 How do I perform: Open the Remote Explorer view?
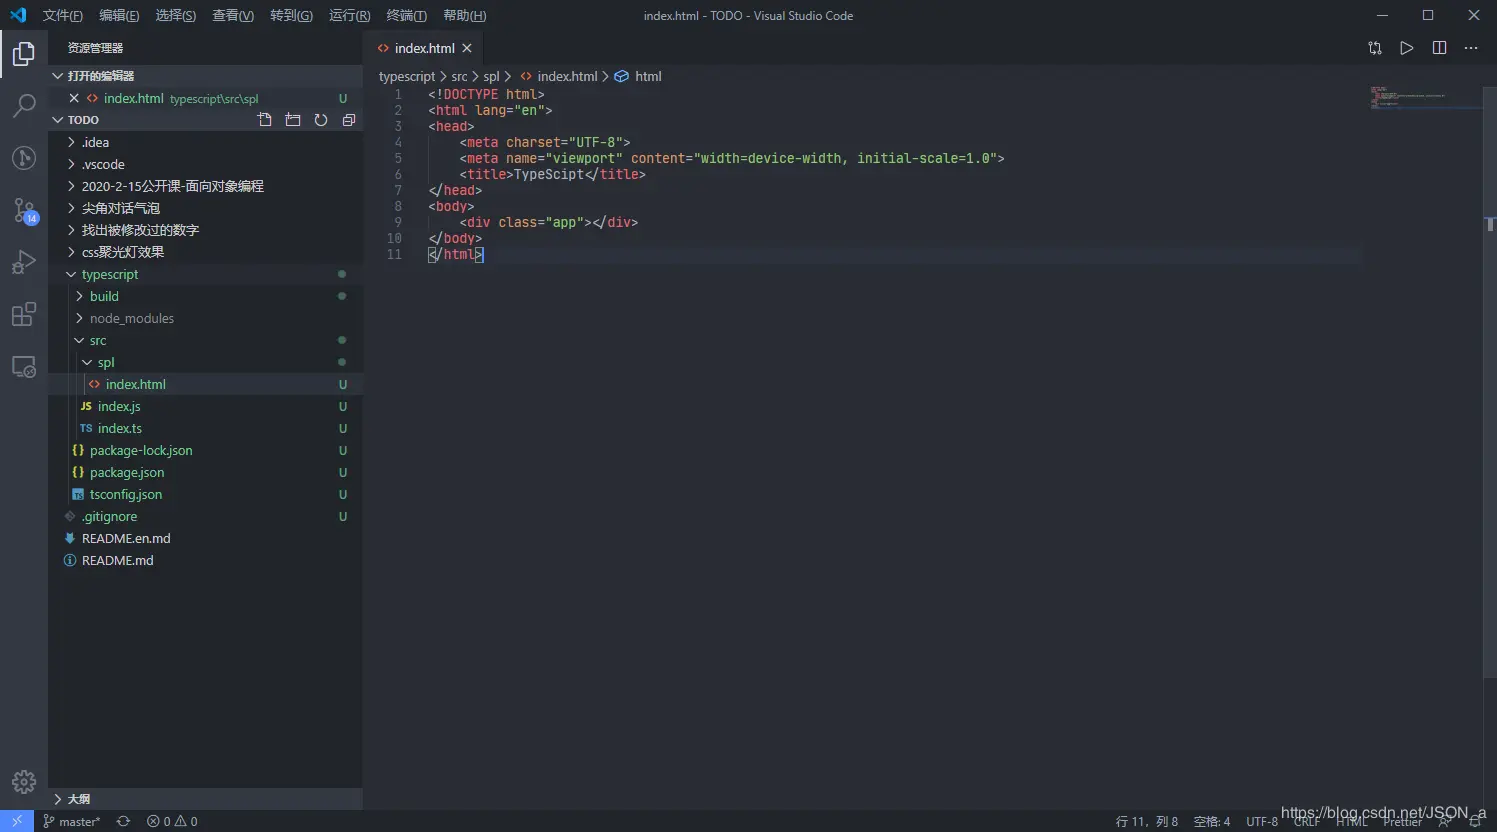pyautogui.click(x=24, y=367)
